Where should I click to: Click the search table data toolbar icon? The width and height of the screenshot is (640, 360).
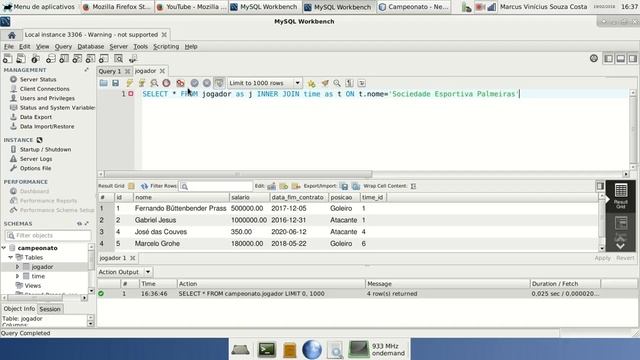pyautogui.click(x=118, y=59)
